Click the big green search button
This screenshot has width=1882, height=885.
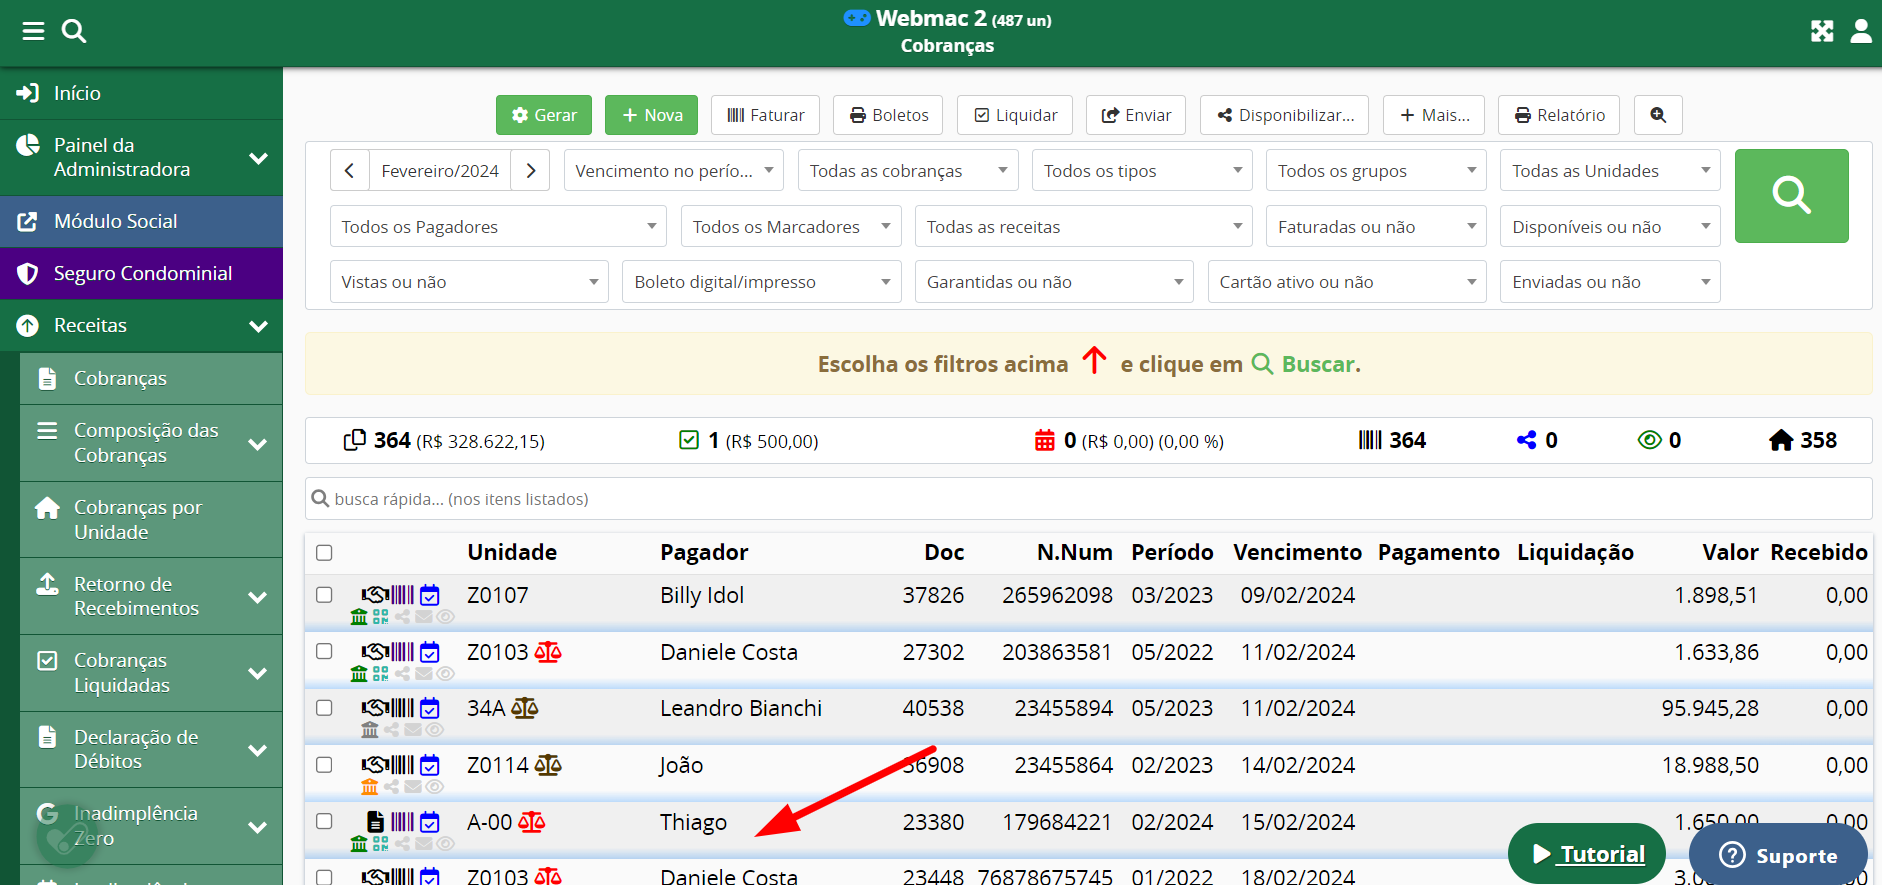pyautogui.click(x=1791, y=196)
